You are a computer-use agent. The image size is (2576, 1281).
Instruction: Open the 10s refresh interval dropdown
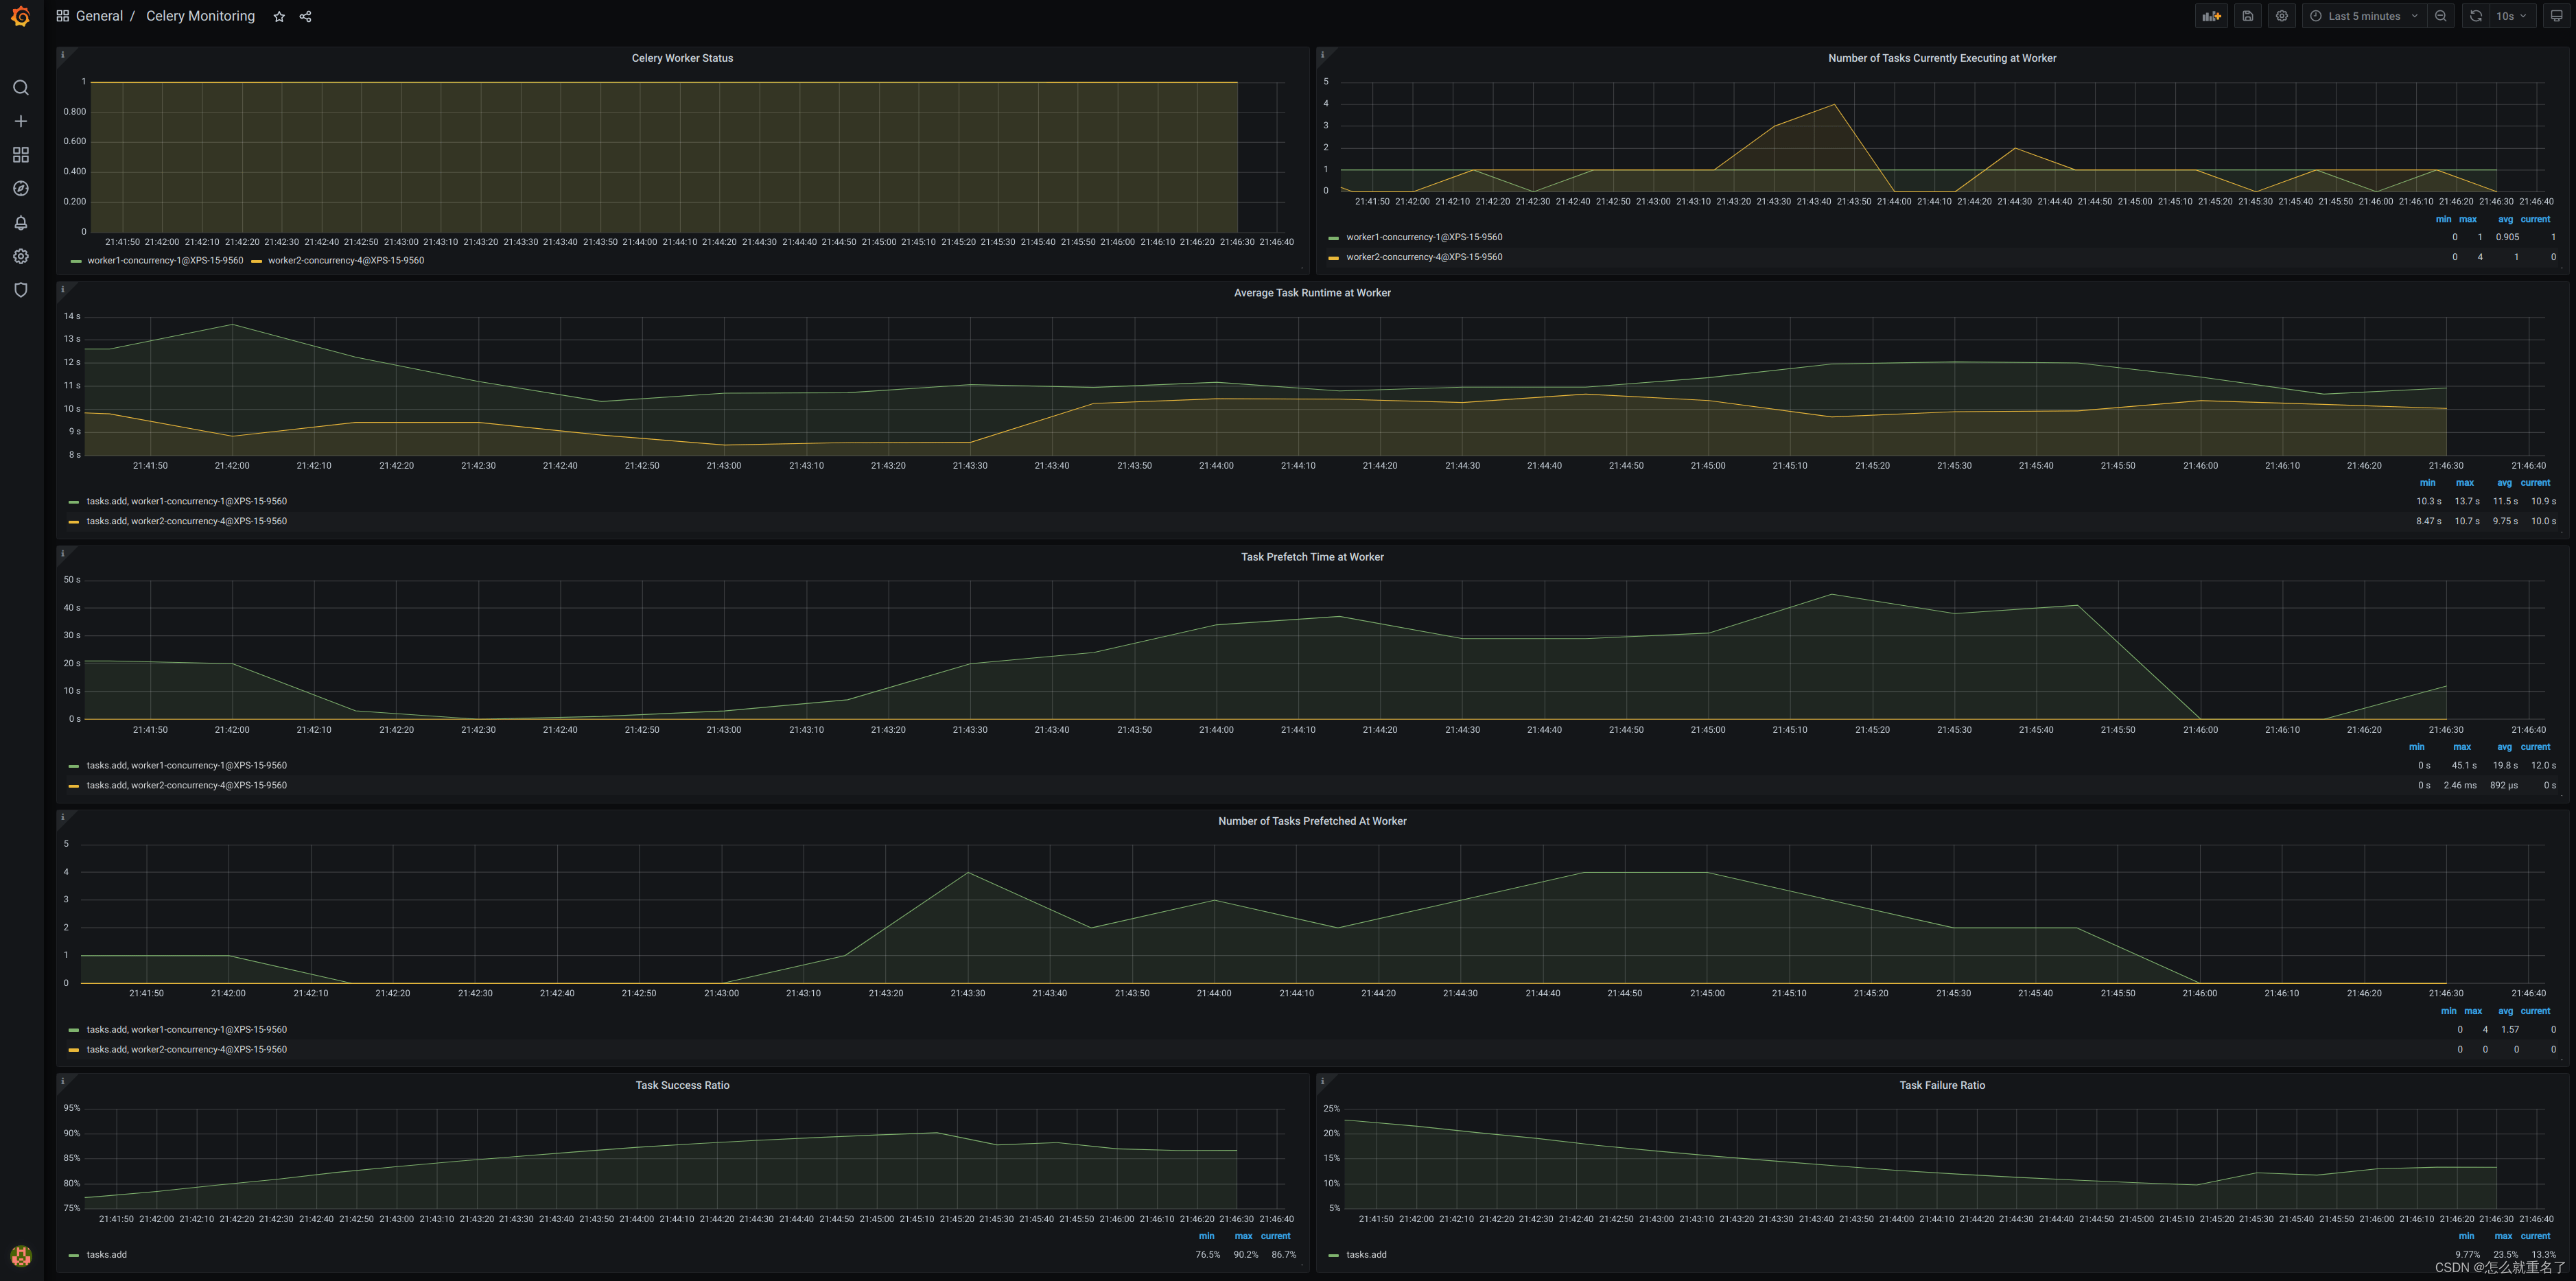click(x=2510, y=16)
